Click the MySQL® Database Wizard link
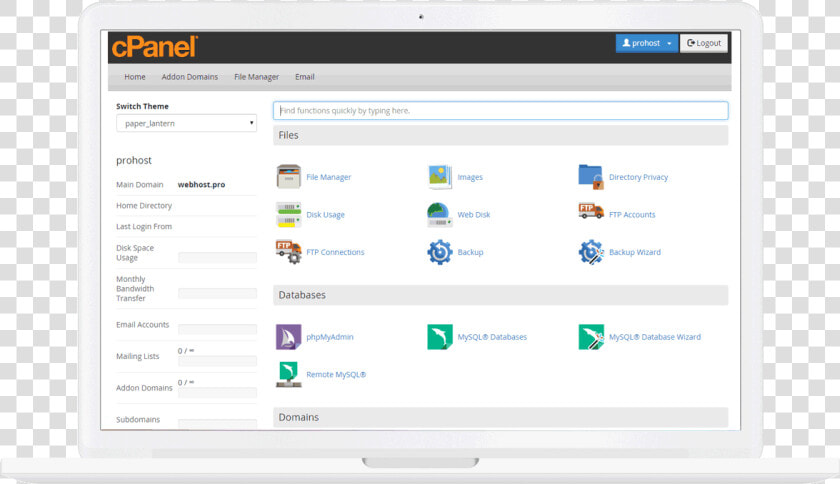This screenshot has height=484, width=840. point(655,337)
